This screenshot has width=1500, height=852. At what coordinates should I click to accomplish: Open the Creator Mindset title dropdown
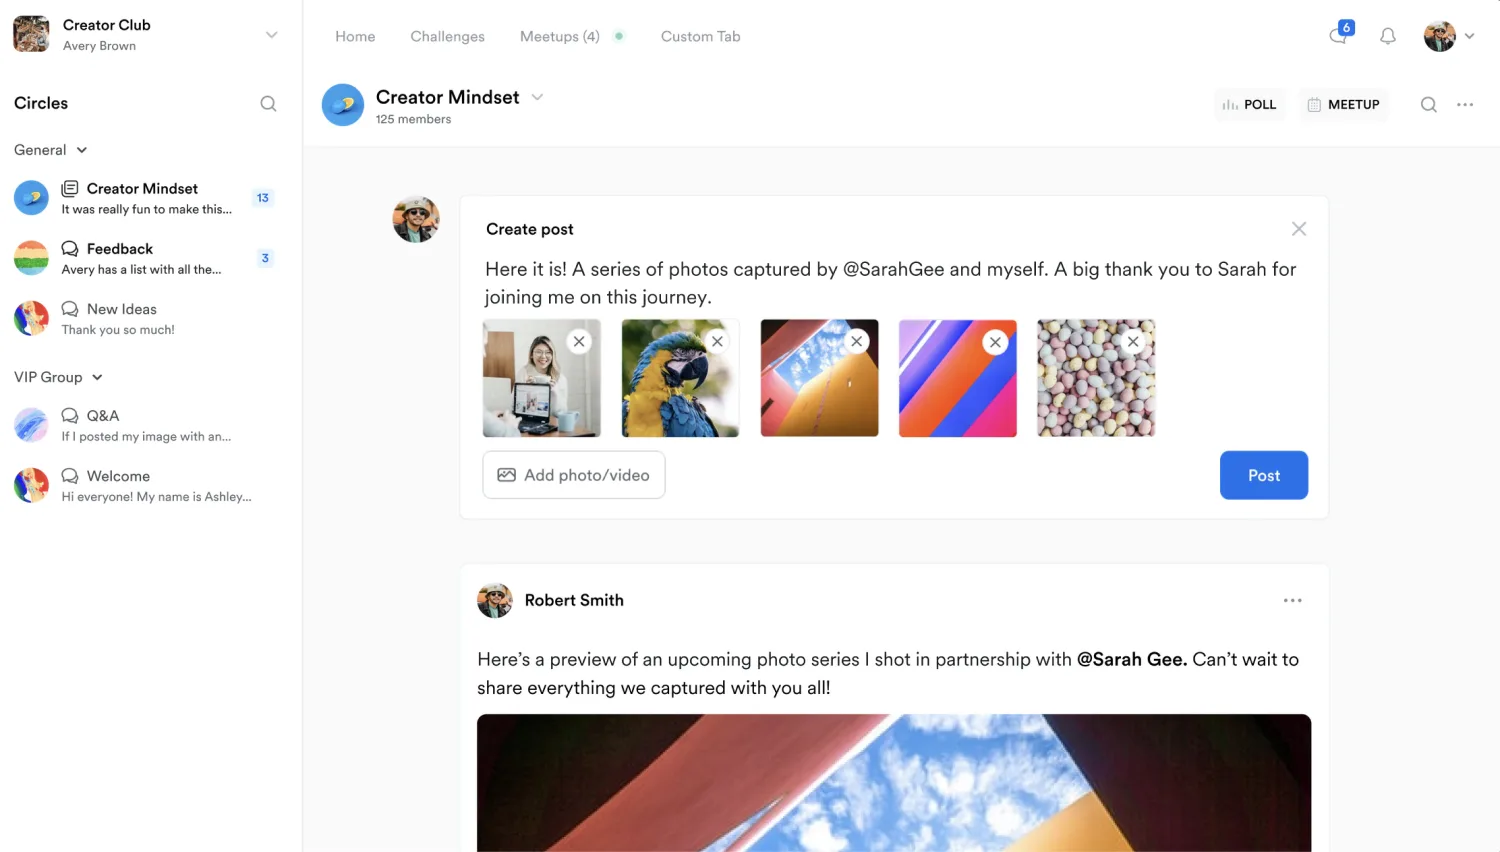[x=537, y=97]
